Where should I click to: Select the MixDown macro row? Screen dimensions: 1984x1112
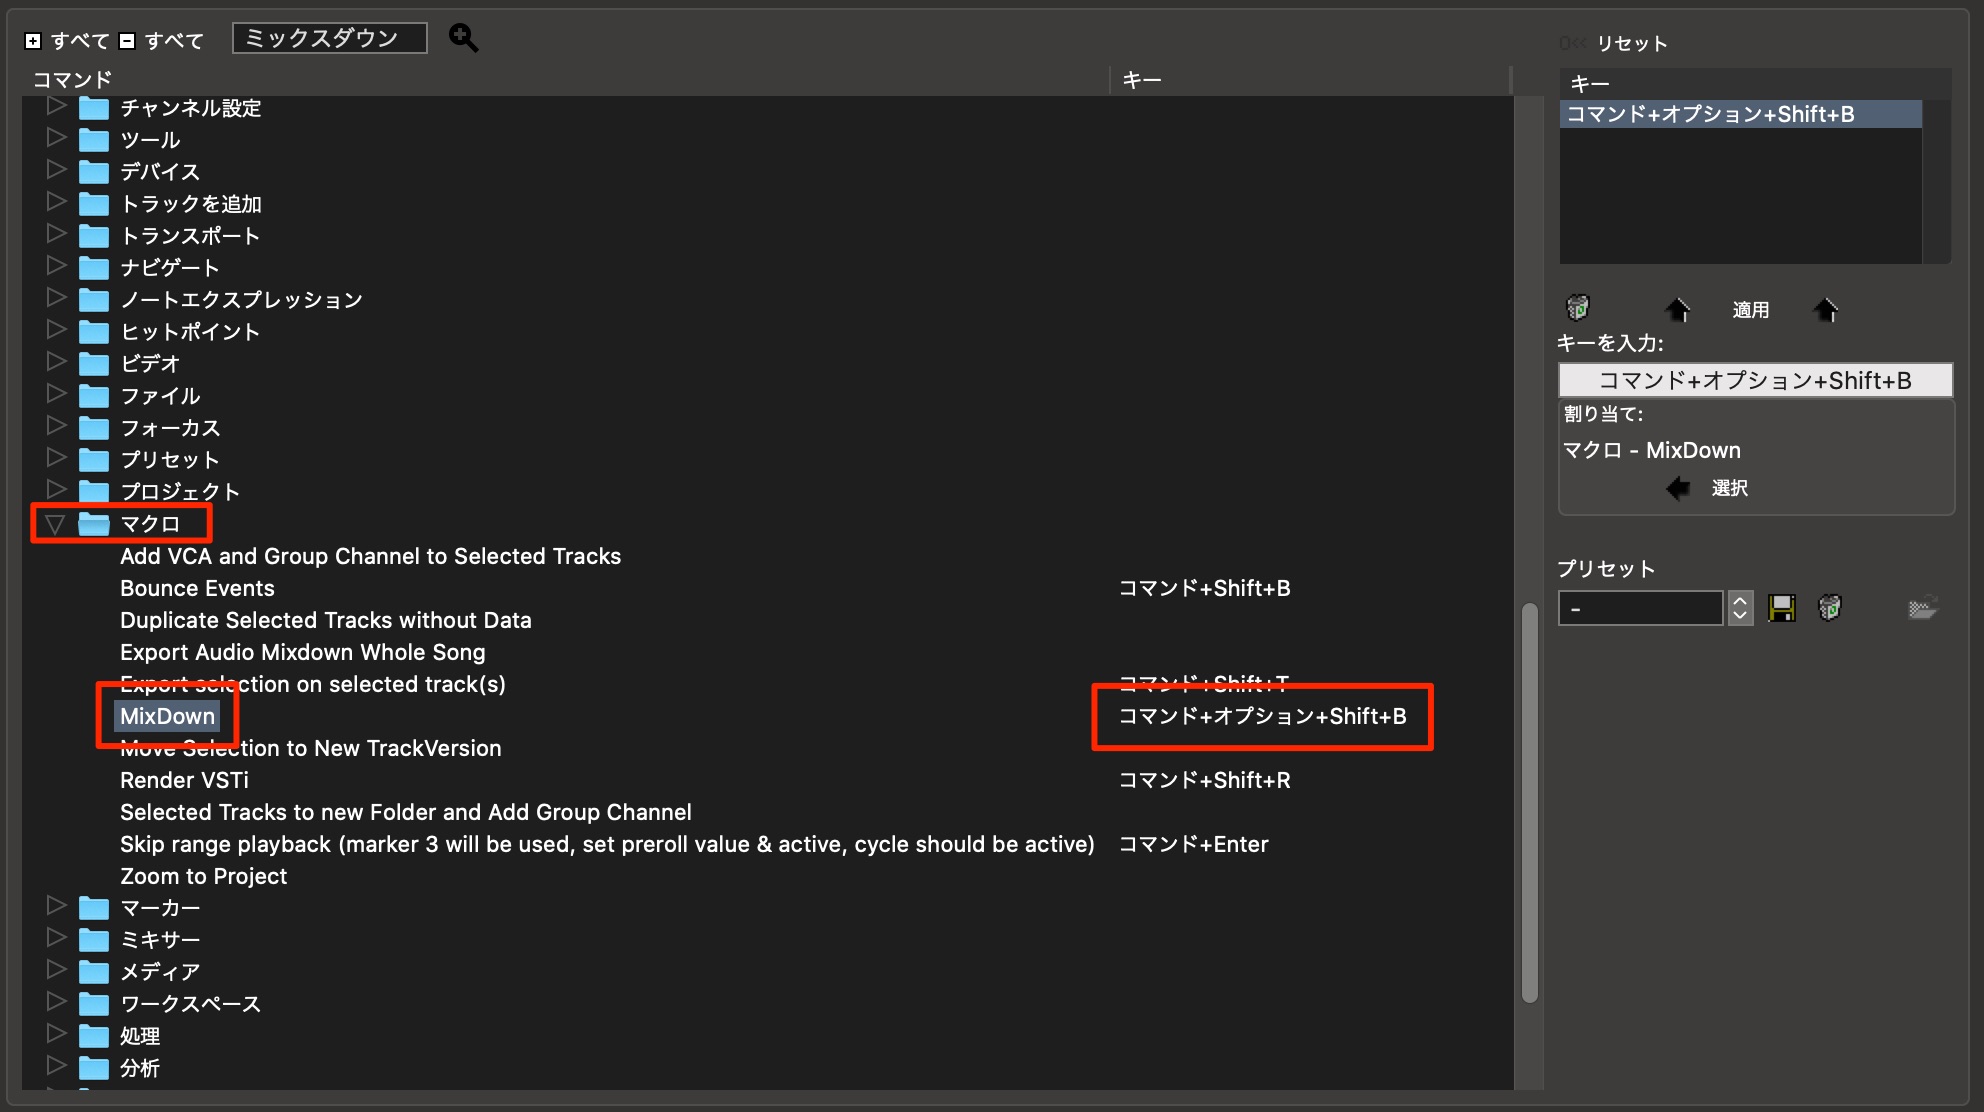click(x=167, y=716)
